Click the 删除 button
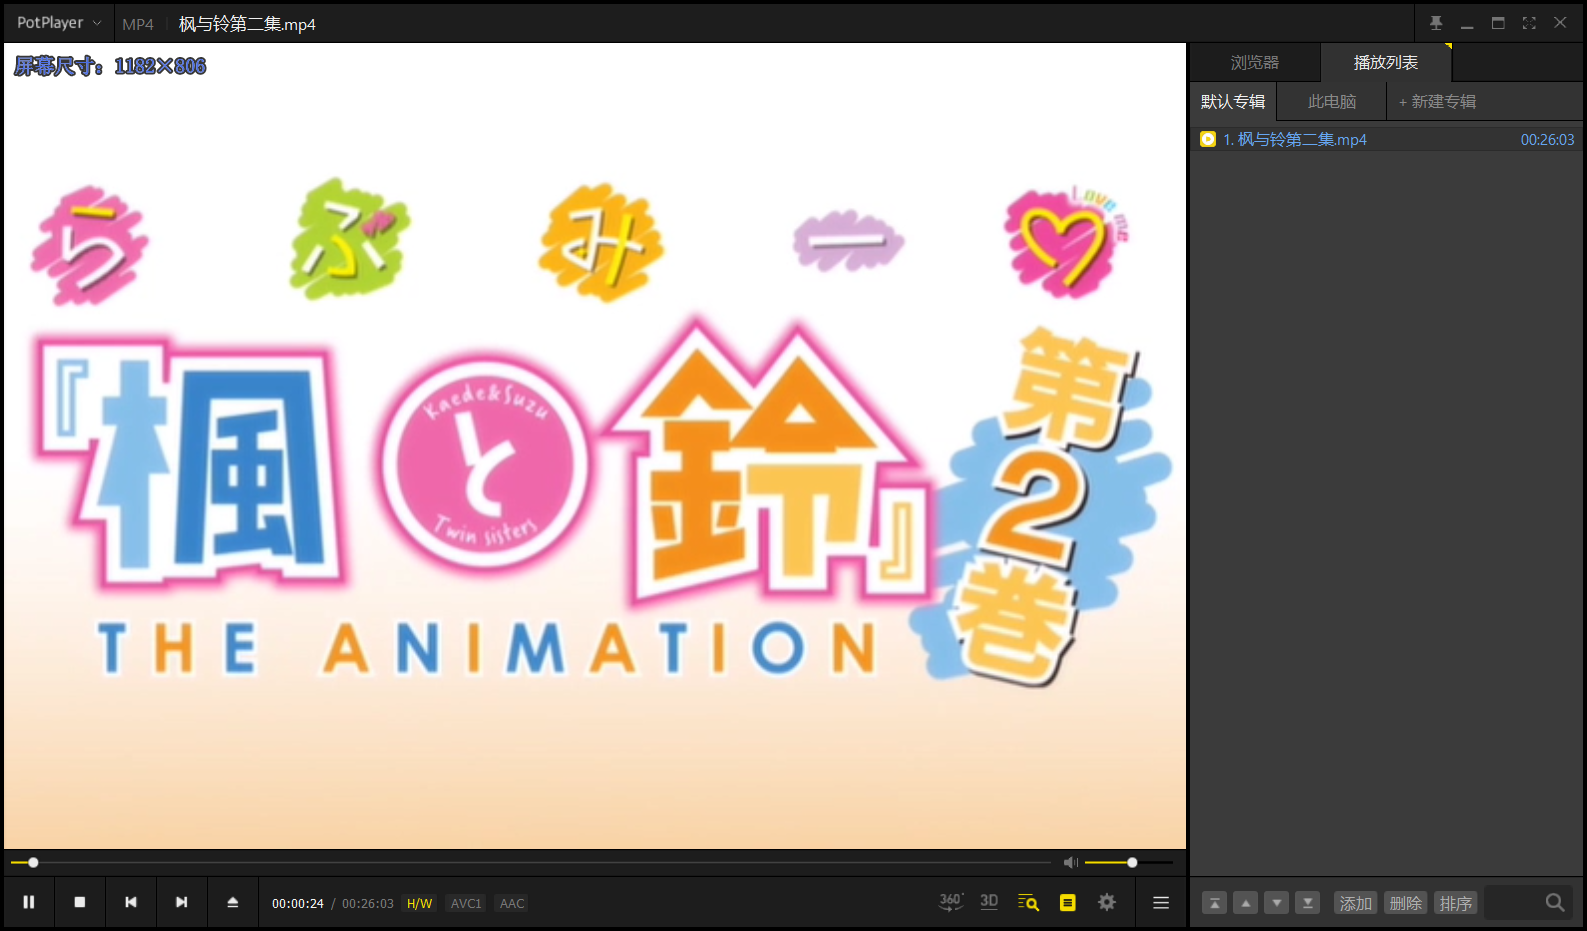The width and height of the screenshot is (1587, 931). tap(1405, 903)
